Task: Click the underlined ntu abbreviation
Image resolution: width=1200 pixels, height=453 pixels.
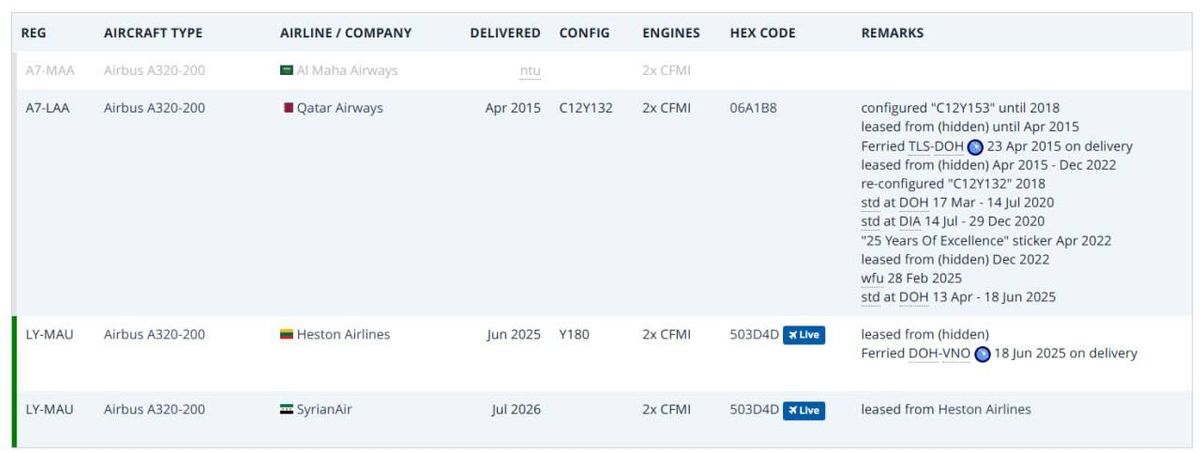Action: (x=530, y=71)
